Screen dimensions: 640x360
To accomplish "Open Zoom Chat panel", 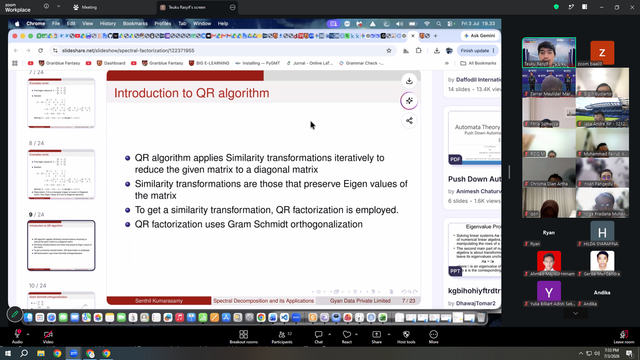I will (x=318, y=337).
